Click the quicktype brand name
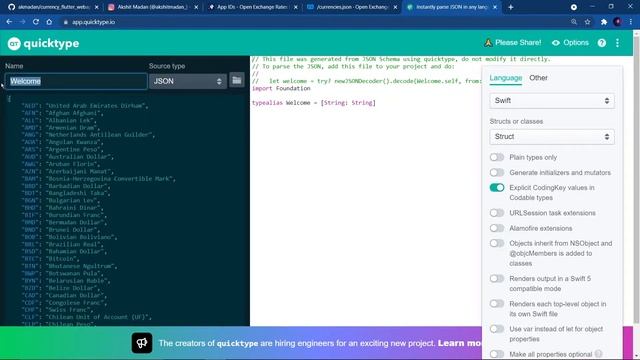Image resolution: width=640 pixels, height=360 pixels. tap(51, 43)
